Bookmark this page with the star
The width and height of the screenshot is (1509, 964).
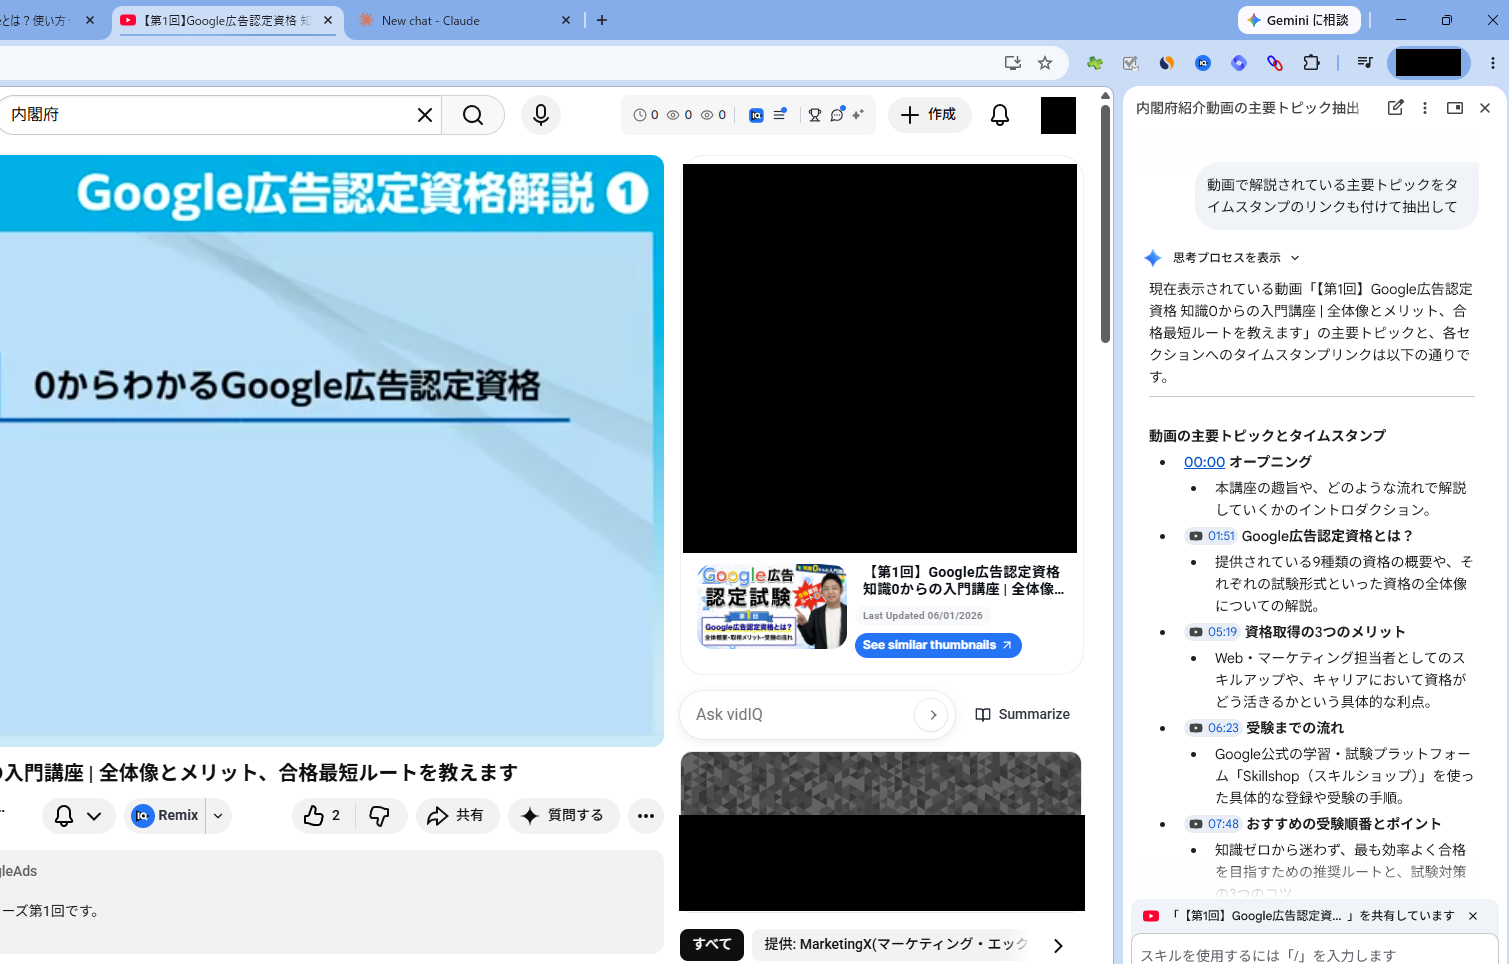point(1045,63)
